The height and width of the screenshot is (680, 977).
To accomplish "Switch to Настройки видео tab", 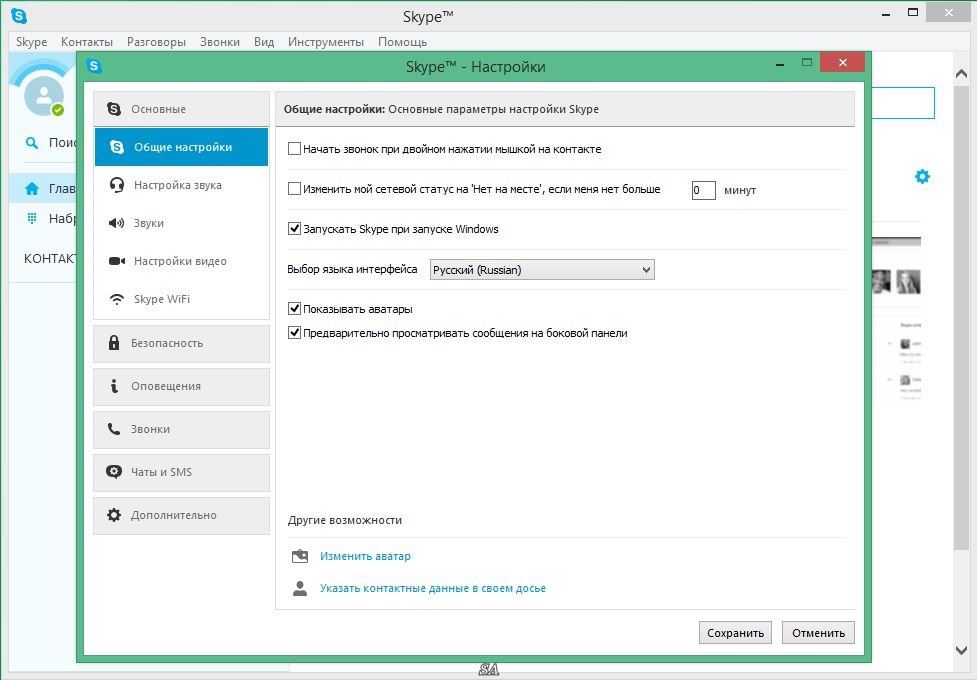I will (181, 261).
